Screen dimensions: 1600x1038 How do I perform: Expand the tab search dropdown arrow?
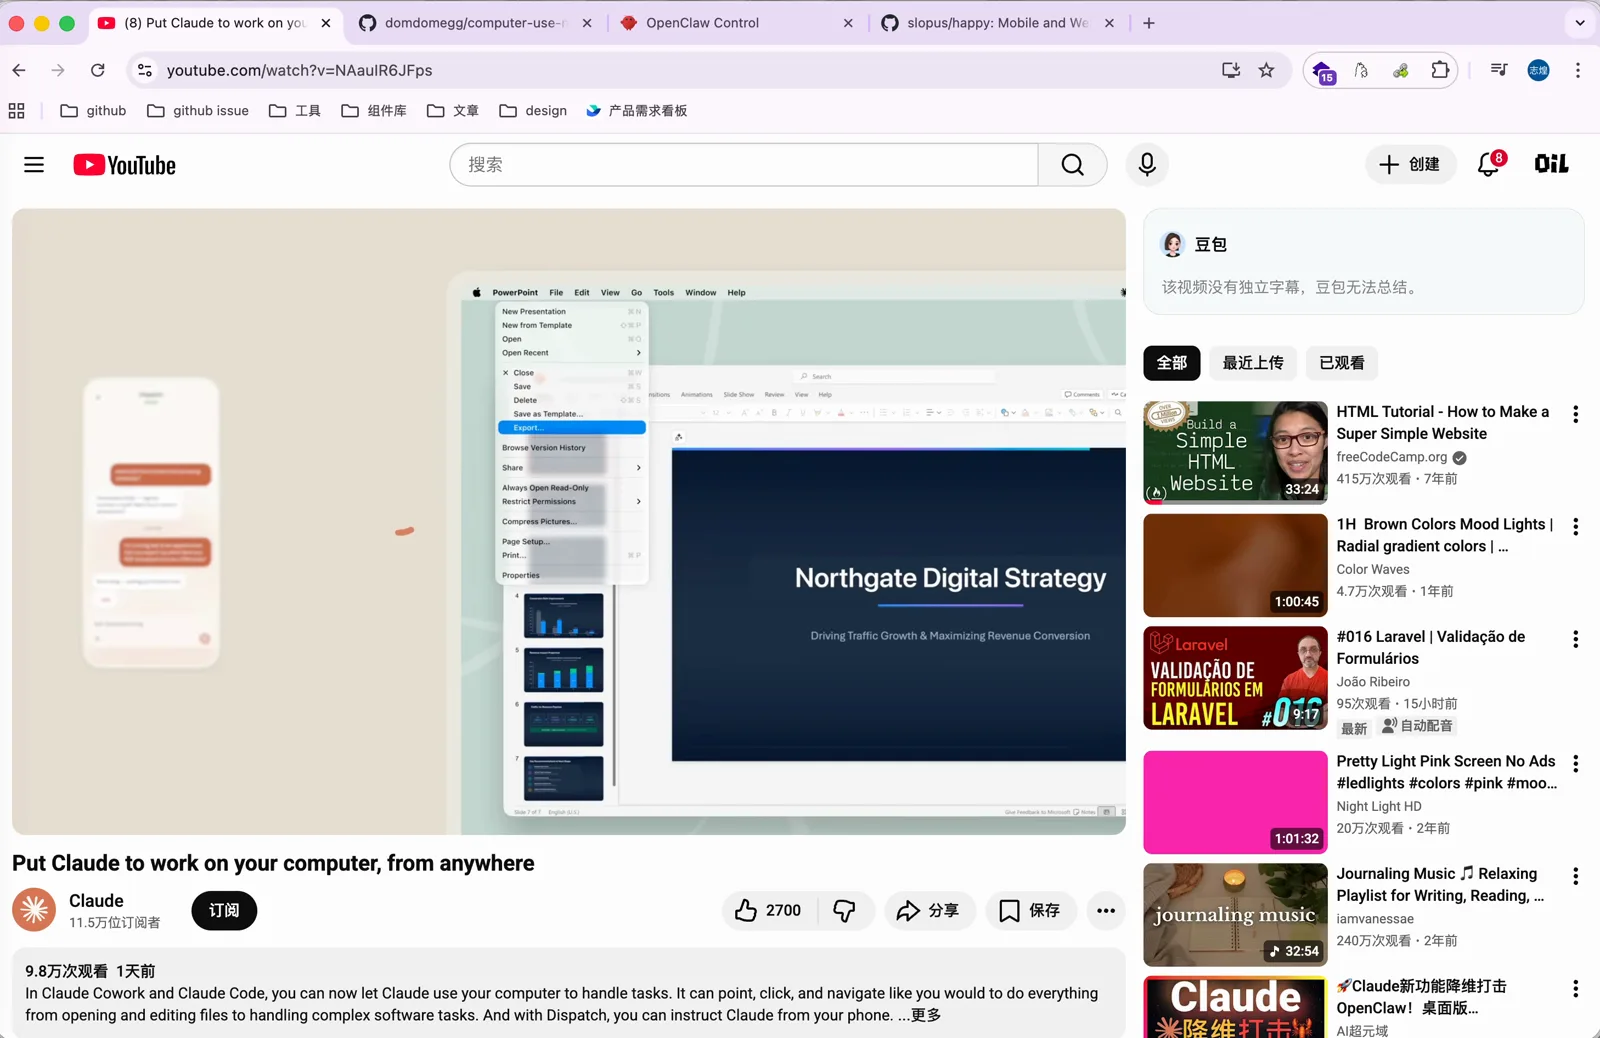coord(1580,23)
